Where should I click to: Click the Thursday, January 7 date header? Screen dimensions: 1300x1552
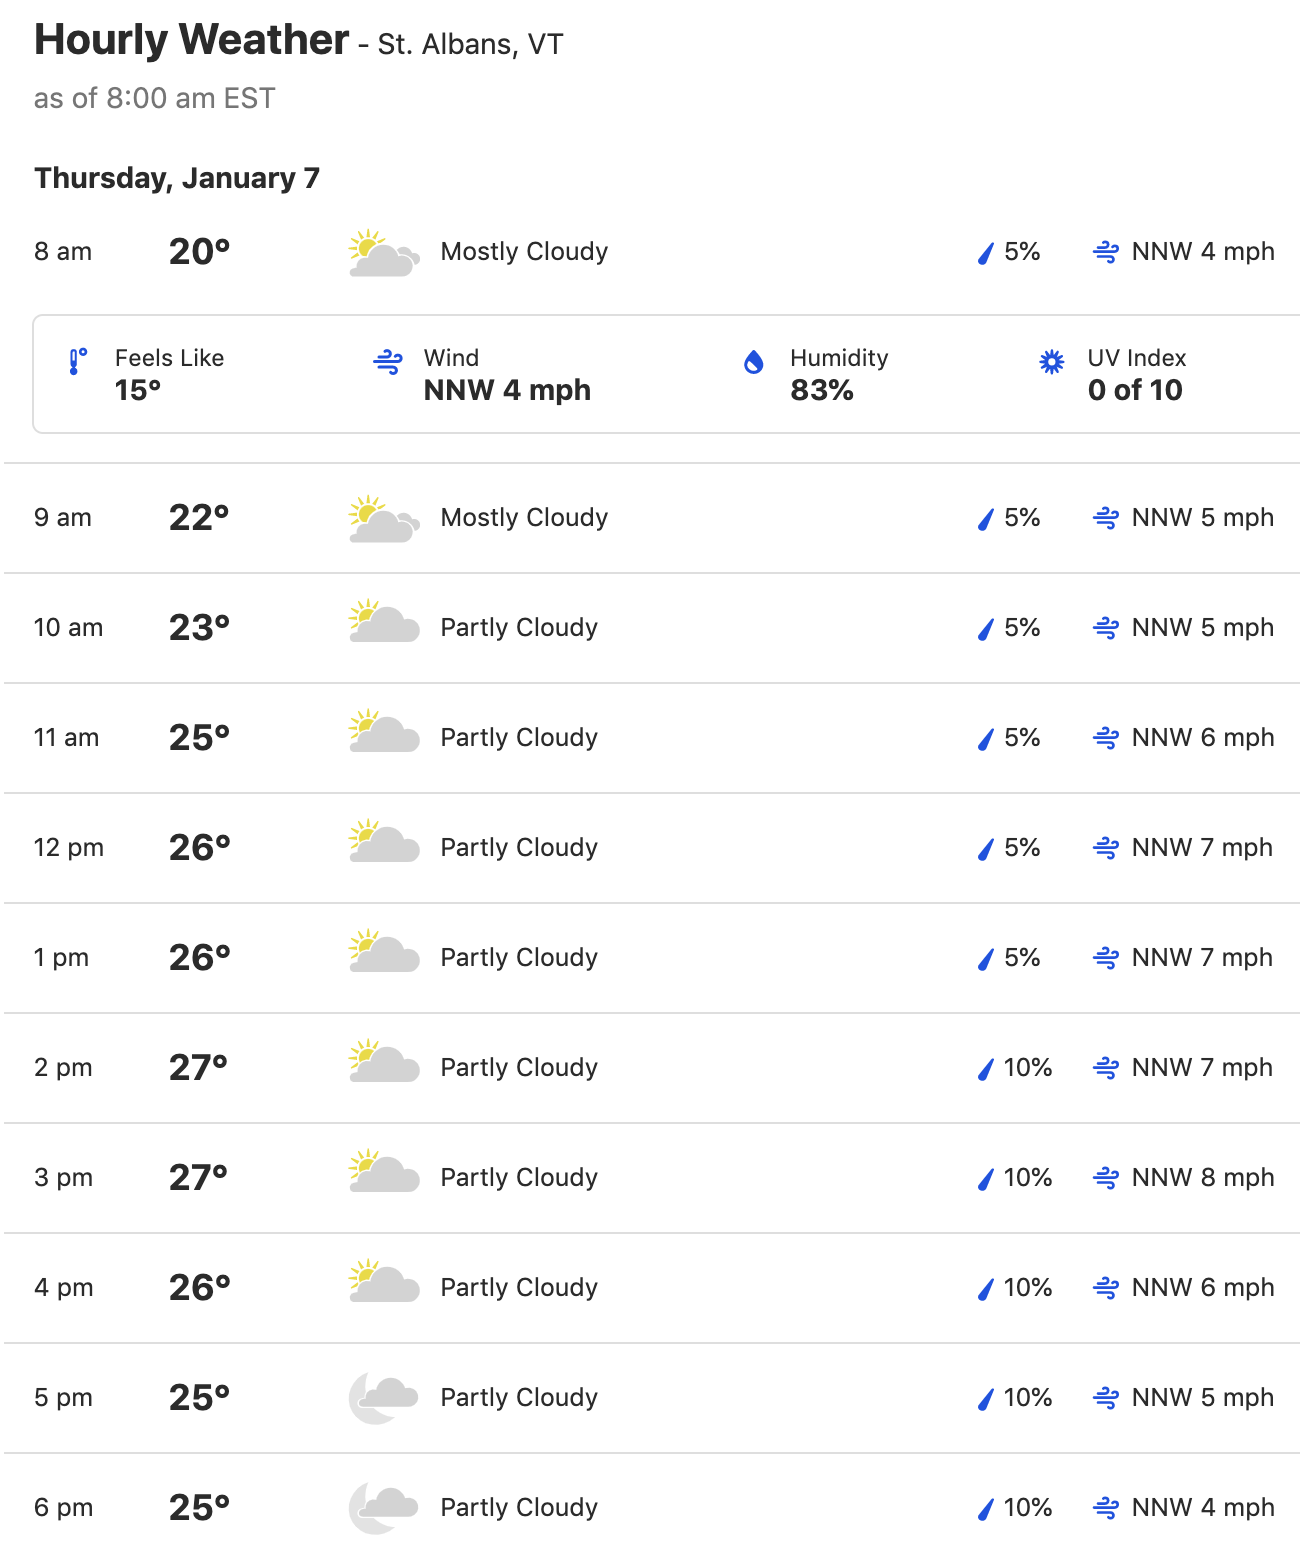(177, 178)
